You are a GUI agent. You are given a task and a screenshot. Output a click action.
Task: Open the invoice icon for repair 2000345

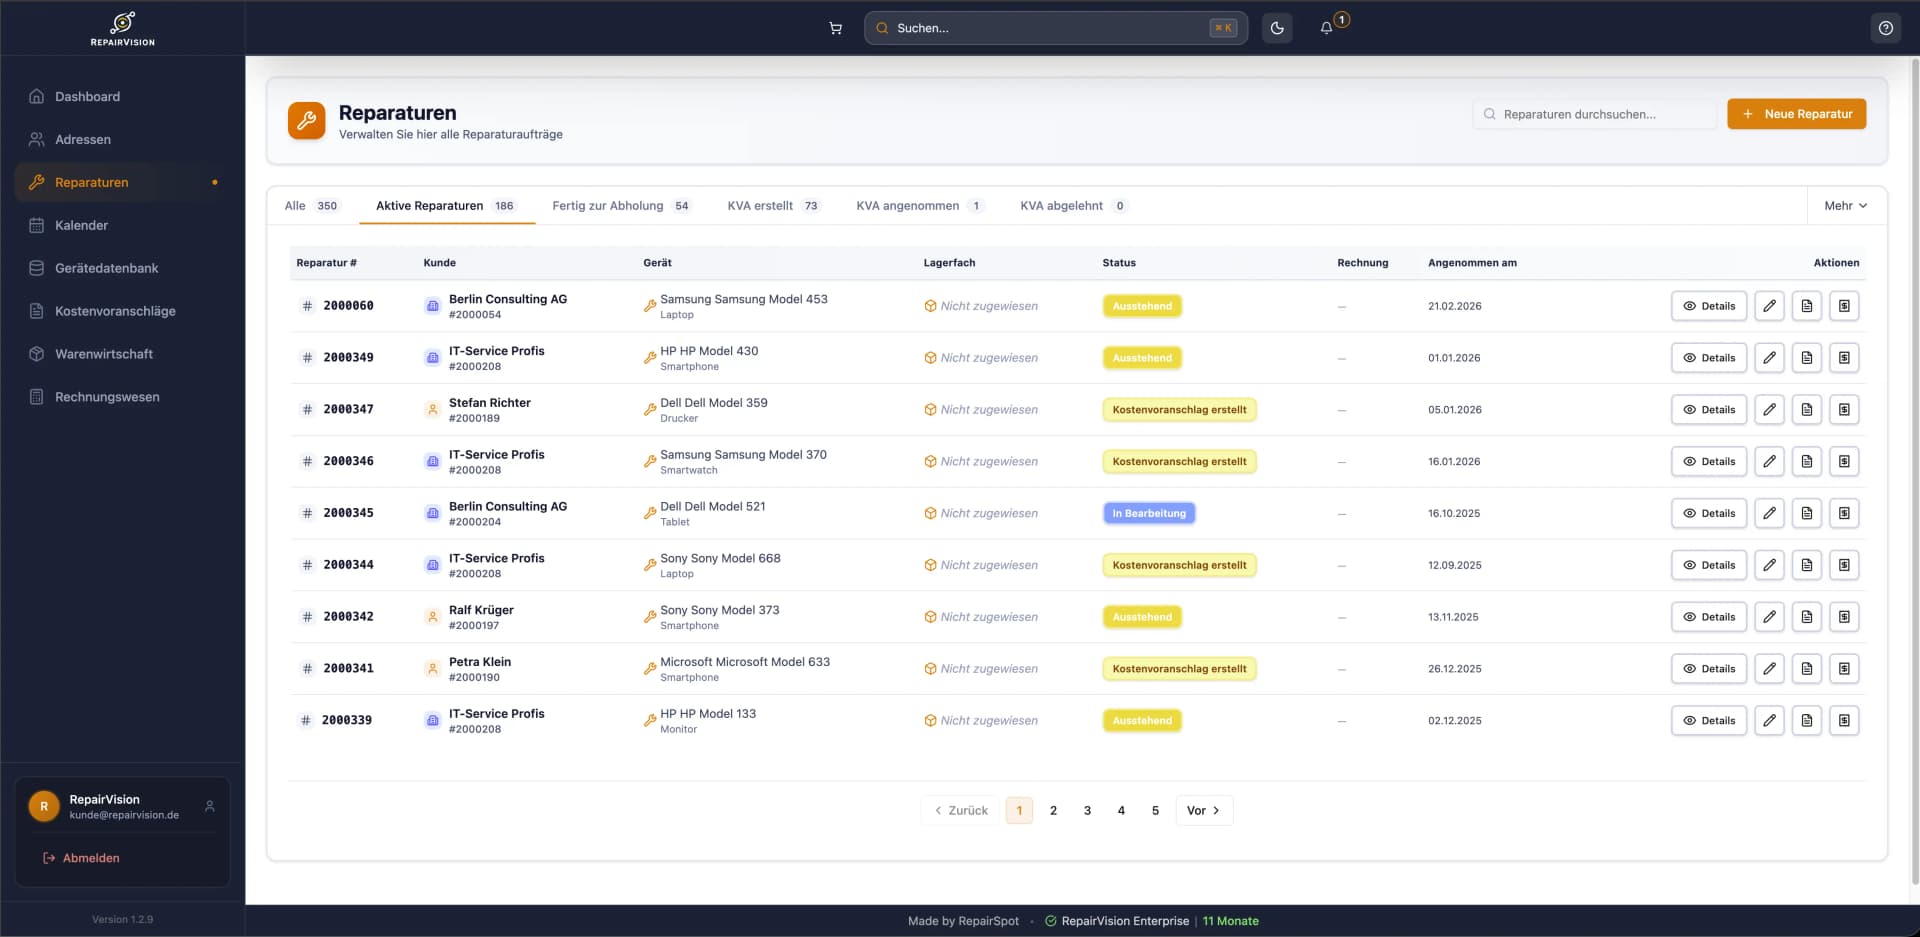coord(1845,513)
